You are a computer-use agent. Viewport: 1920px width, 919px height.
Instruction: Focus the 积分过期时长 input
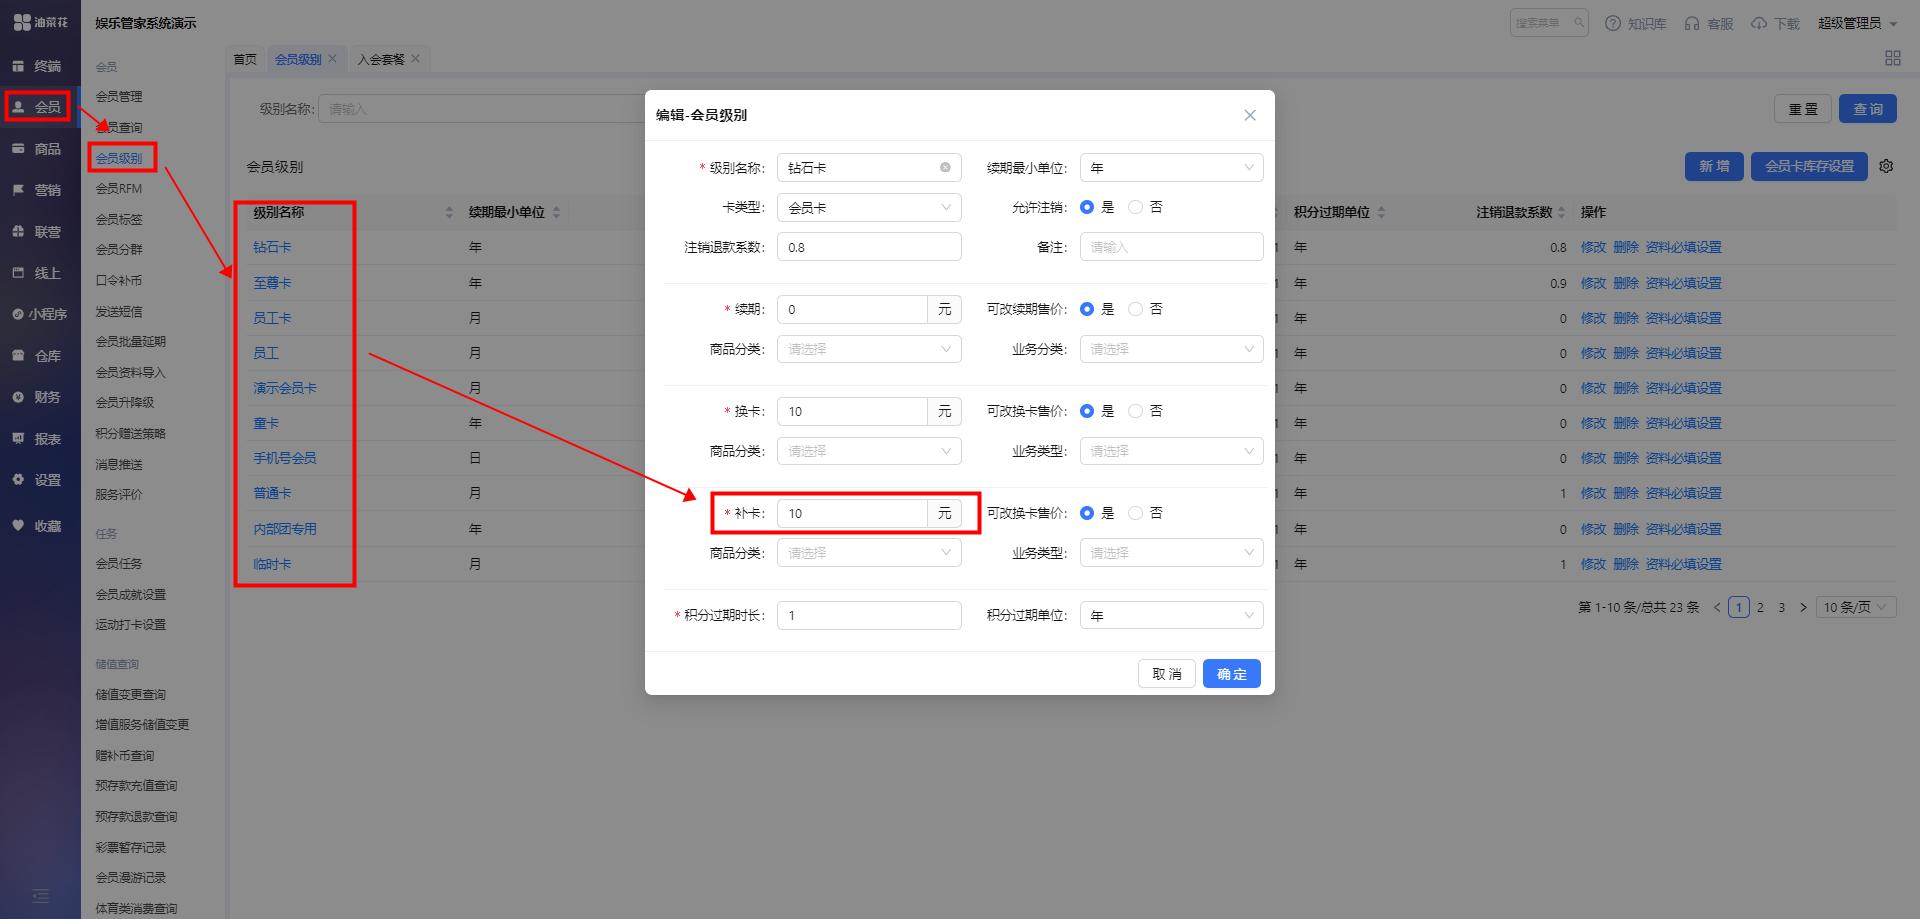pos(869,615)
